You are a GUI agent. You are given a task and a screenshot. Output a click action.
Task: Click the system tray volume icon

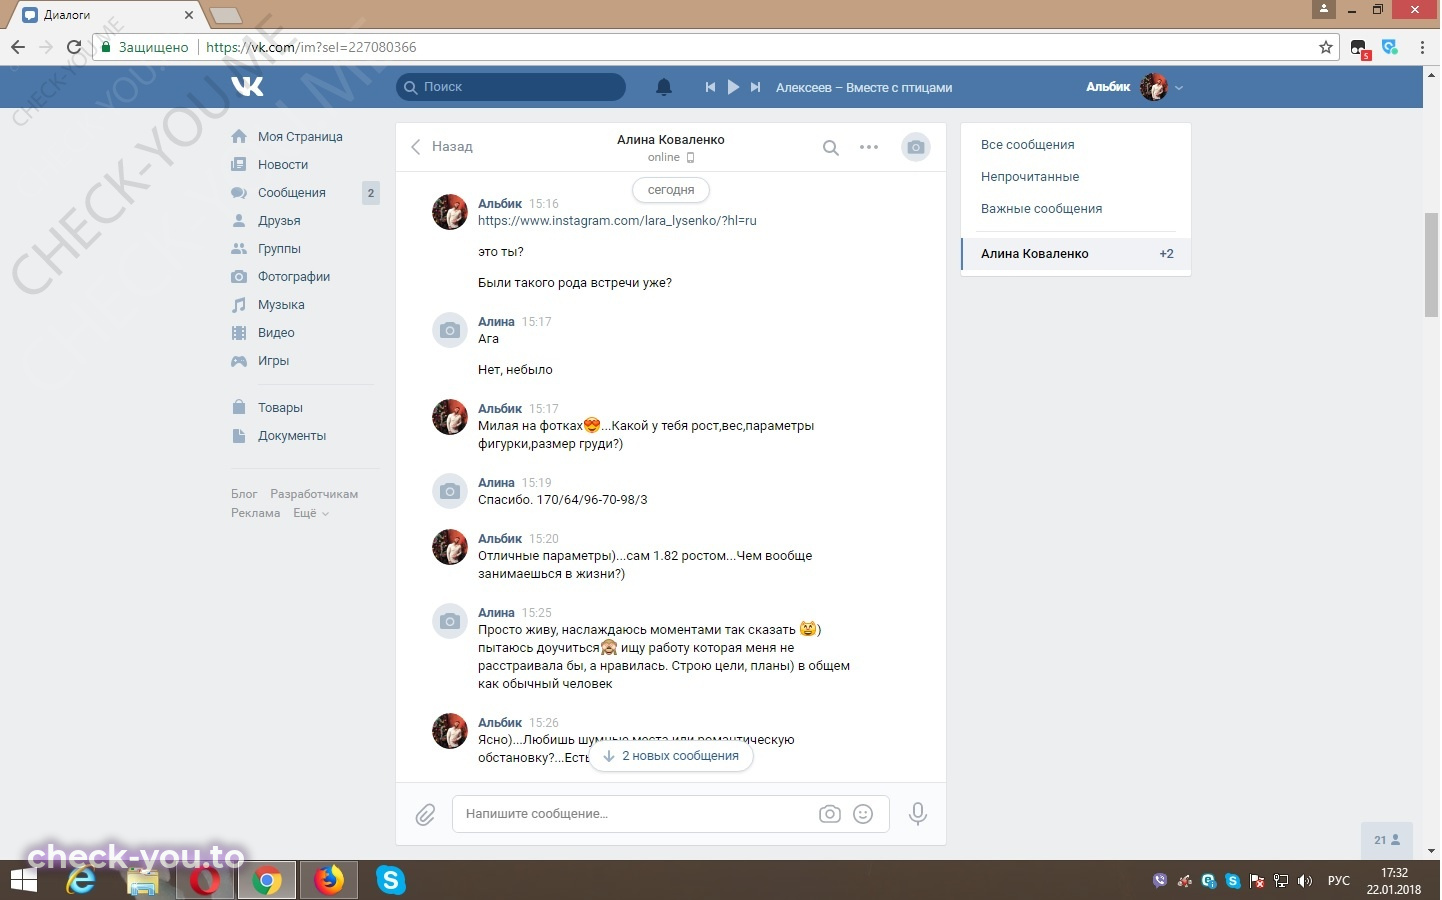pyautogui.click(x=1304, y=881)
